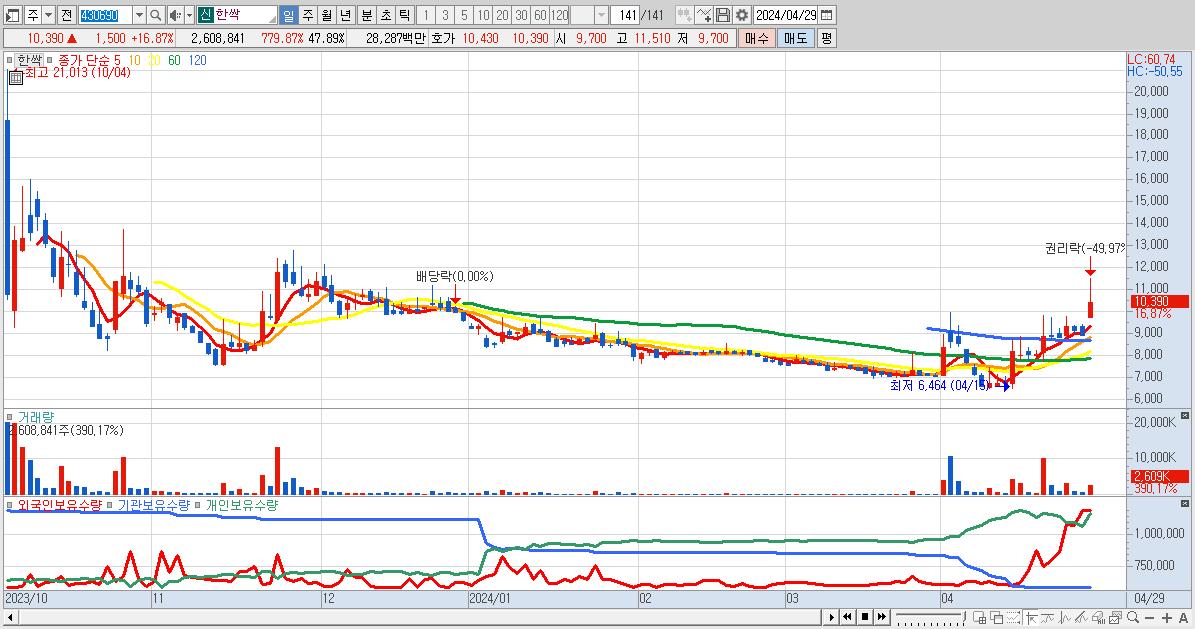Stop the chart replay
This screenshot has width=1195, height=629.
[x=865, y=617]
